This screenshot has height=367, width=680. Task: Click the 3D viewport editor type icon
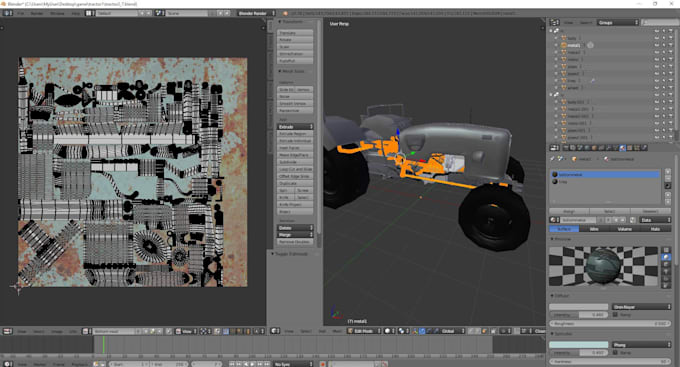click(x=275, y=331)
